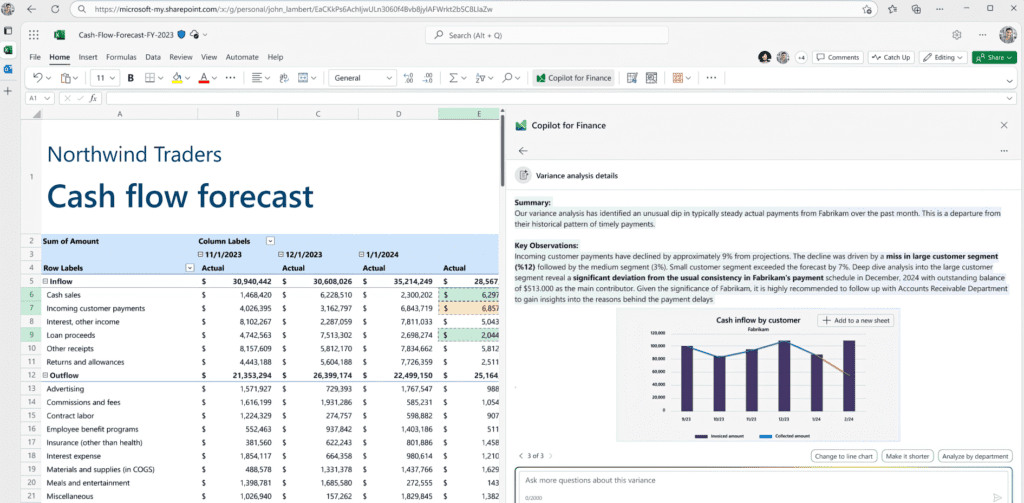Switch to the Insert tab
The image size is (1024, 503).
(88, 57)
